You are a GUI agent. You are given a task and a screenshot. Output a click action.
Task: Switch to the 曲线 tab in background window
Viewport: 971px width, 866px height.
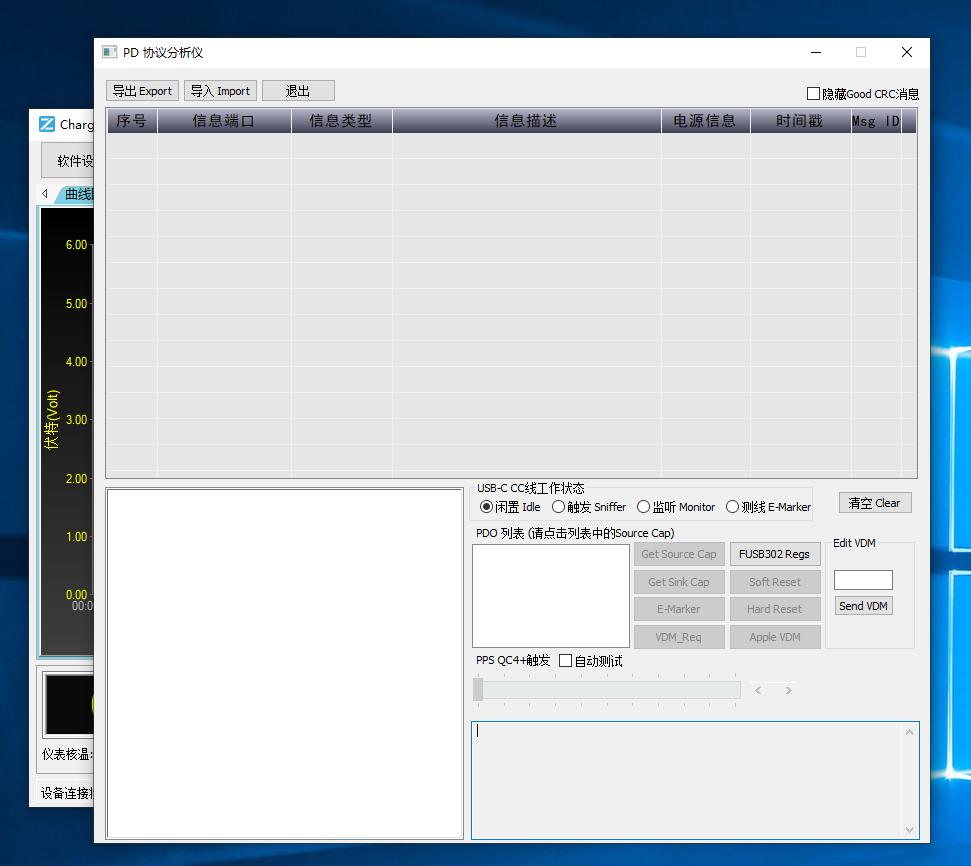[78, 194]
